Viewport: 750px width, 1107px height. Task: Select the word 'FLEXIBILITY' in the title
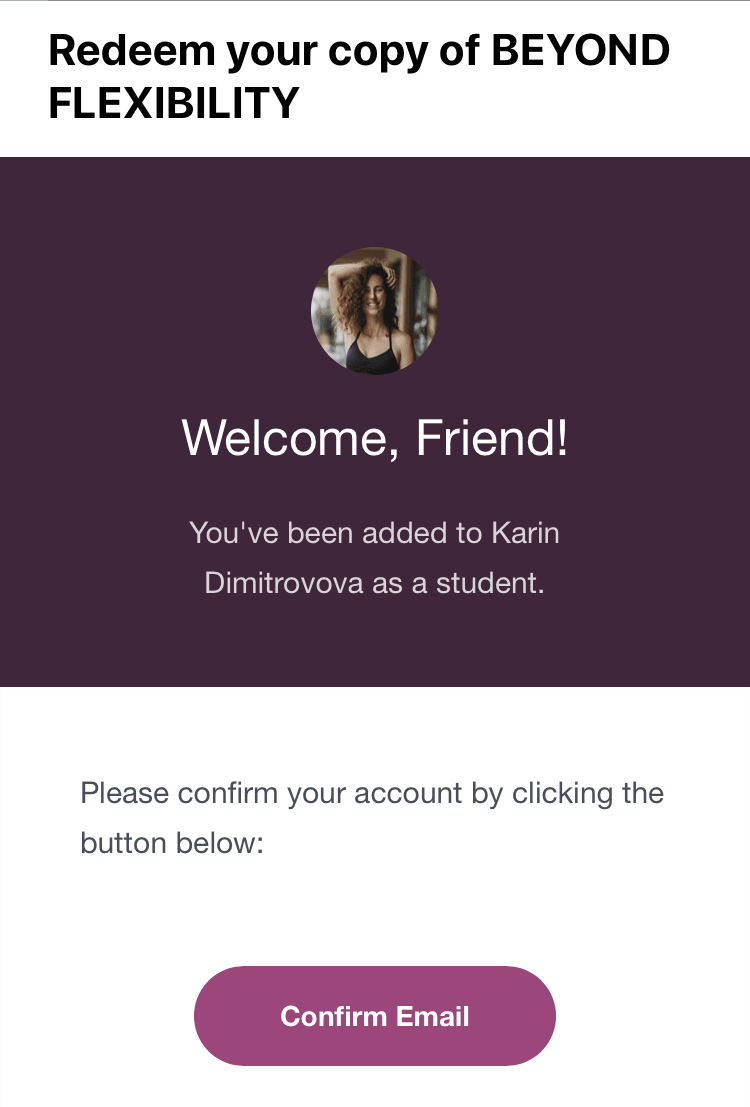174,103
